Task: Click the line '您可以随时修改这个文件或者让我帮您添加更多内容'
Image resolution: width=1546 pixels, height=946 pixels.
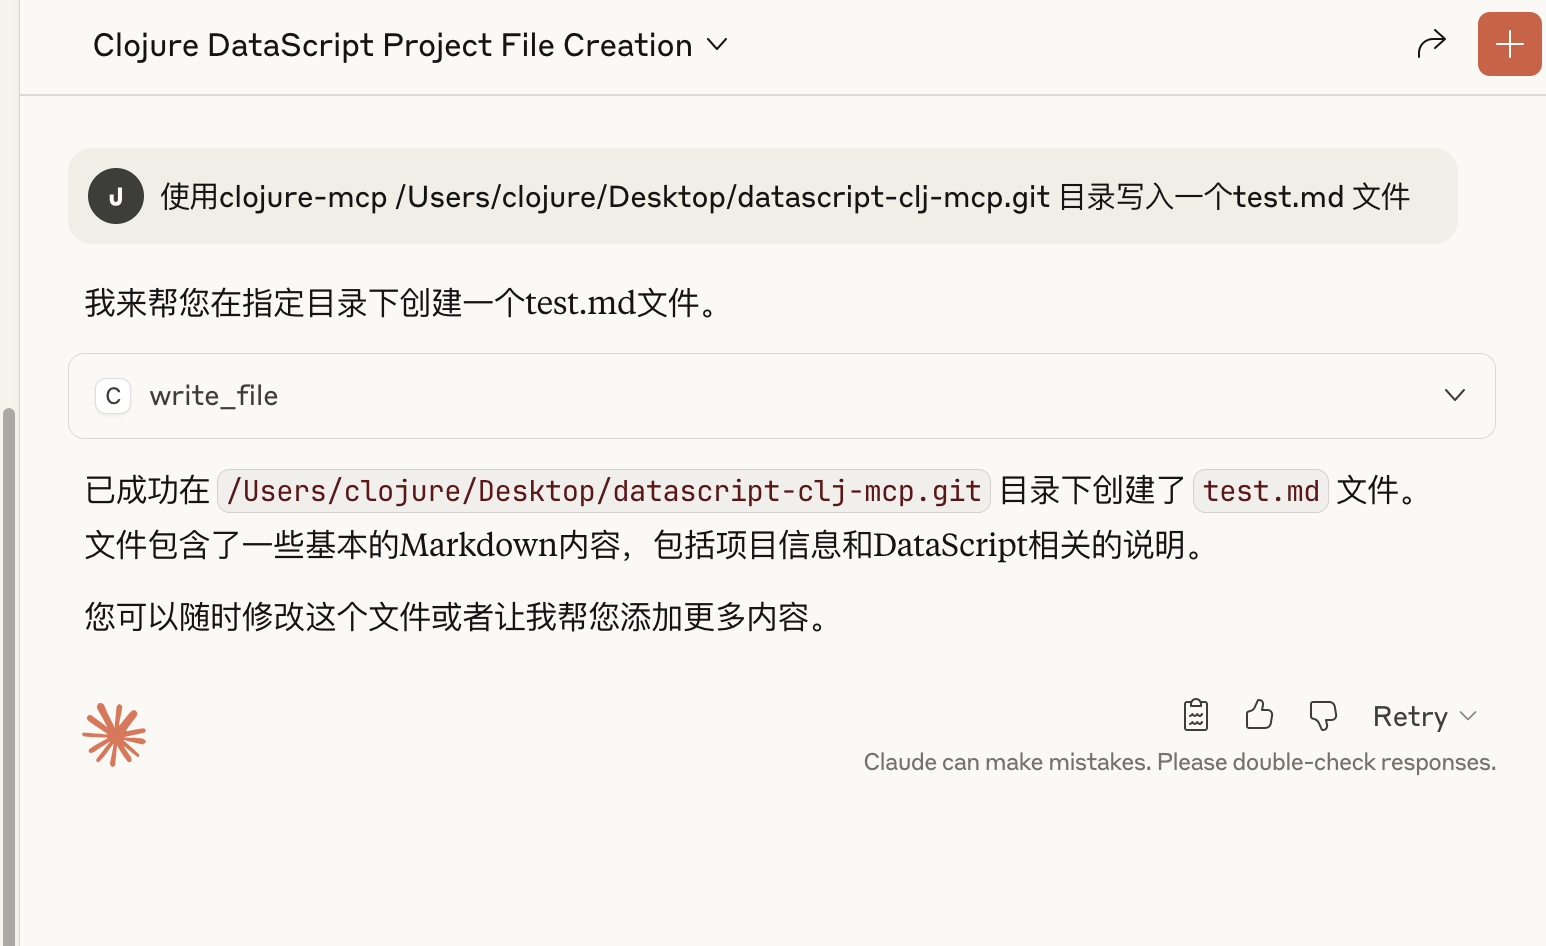Action: tap(458, 617)
